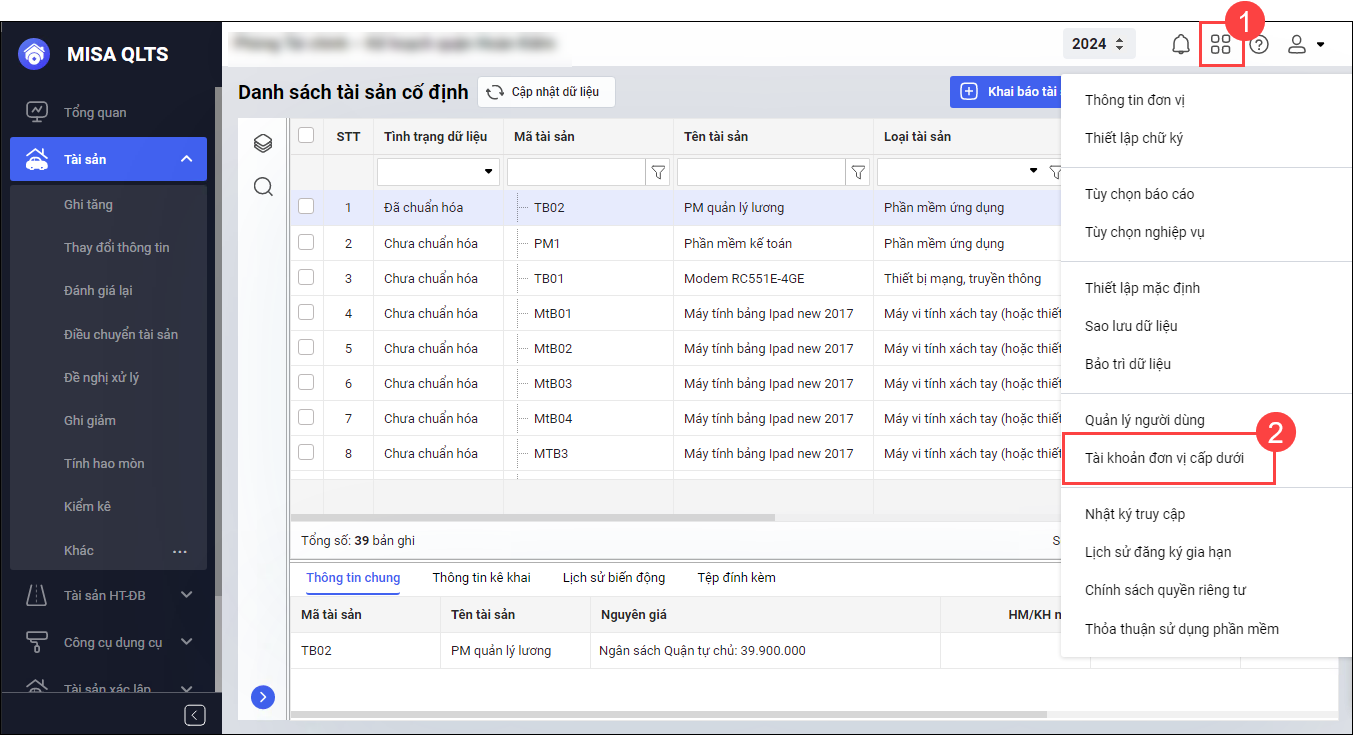Check the row for TB01
Screen dimensions: 1353x735
point(306,277)
